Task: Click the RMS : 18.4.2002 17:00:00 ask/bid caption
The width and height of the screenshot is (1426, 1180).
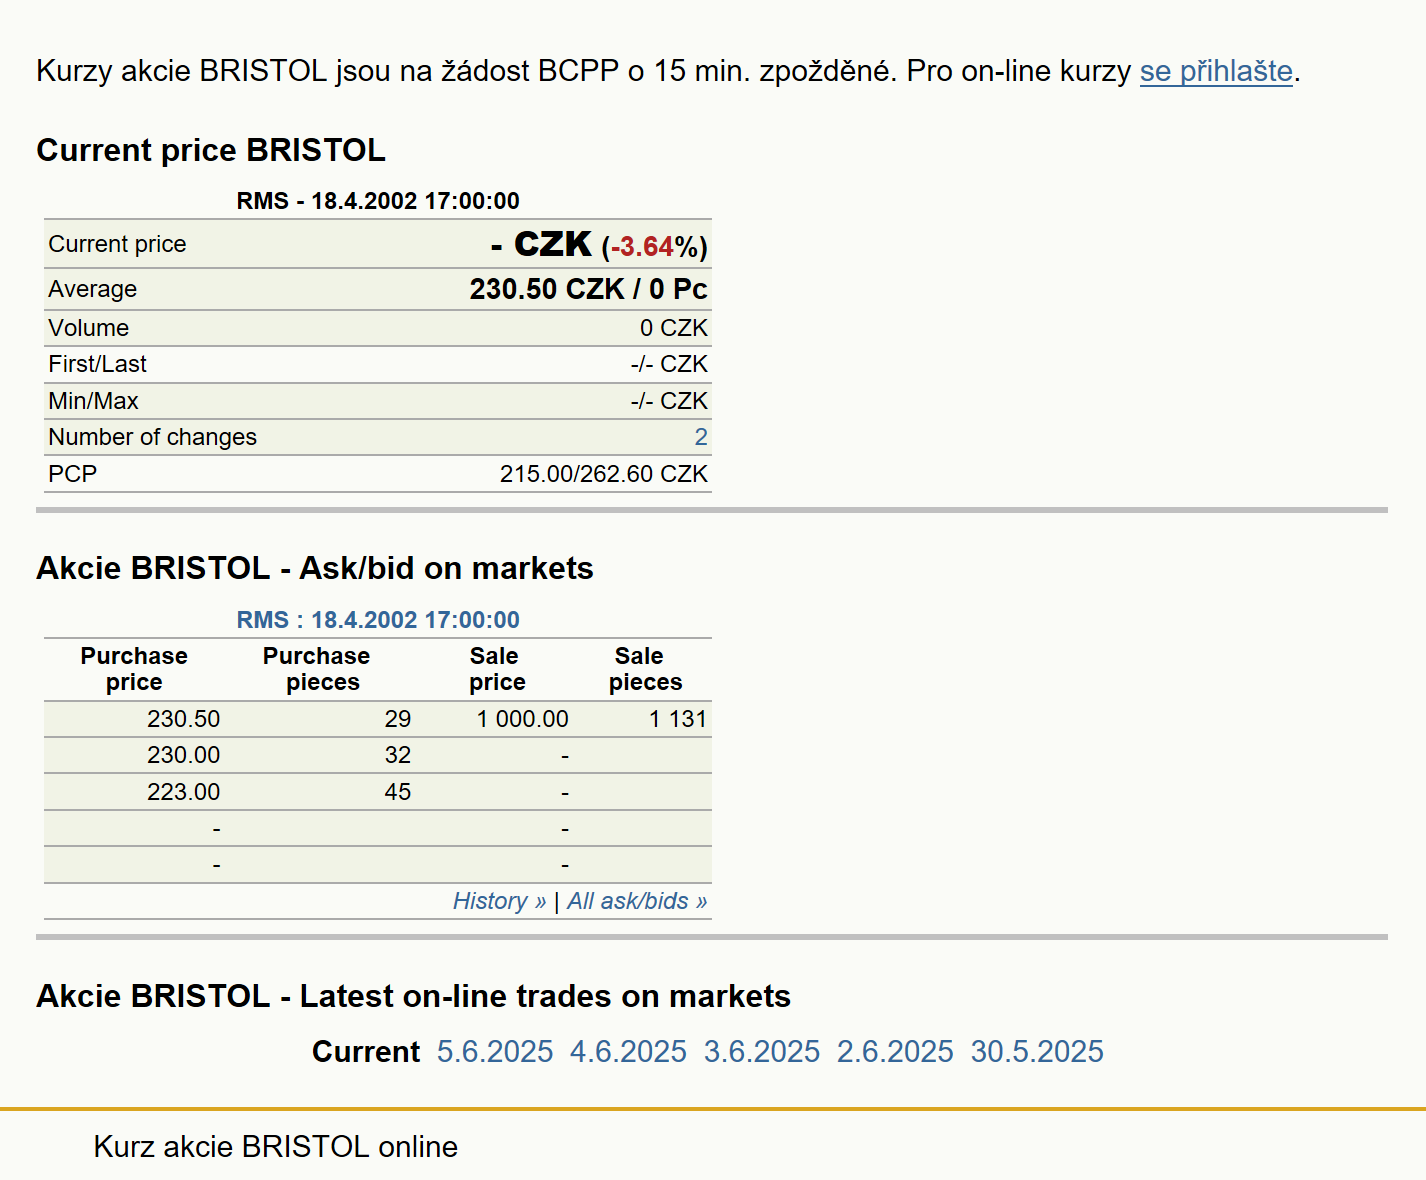Action: [378, 620]
